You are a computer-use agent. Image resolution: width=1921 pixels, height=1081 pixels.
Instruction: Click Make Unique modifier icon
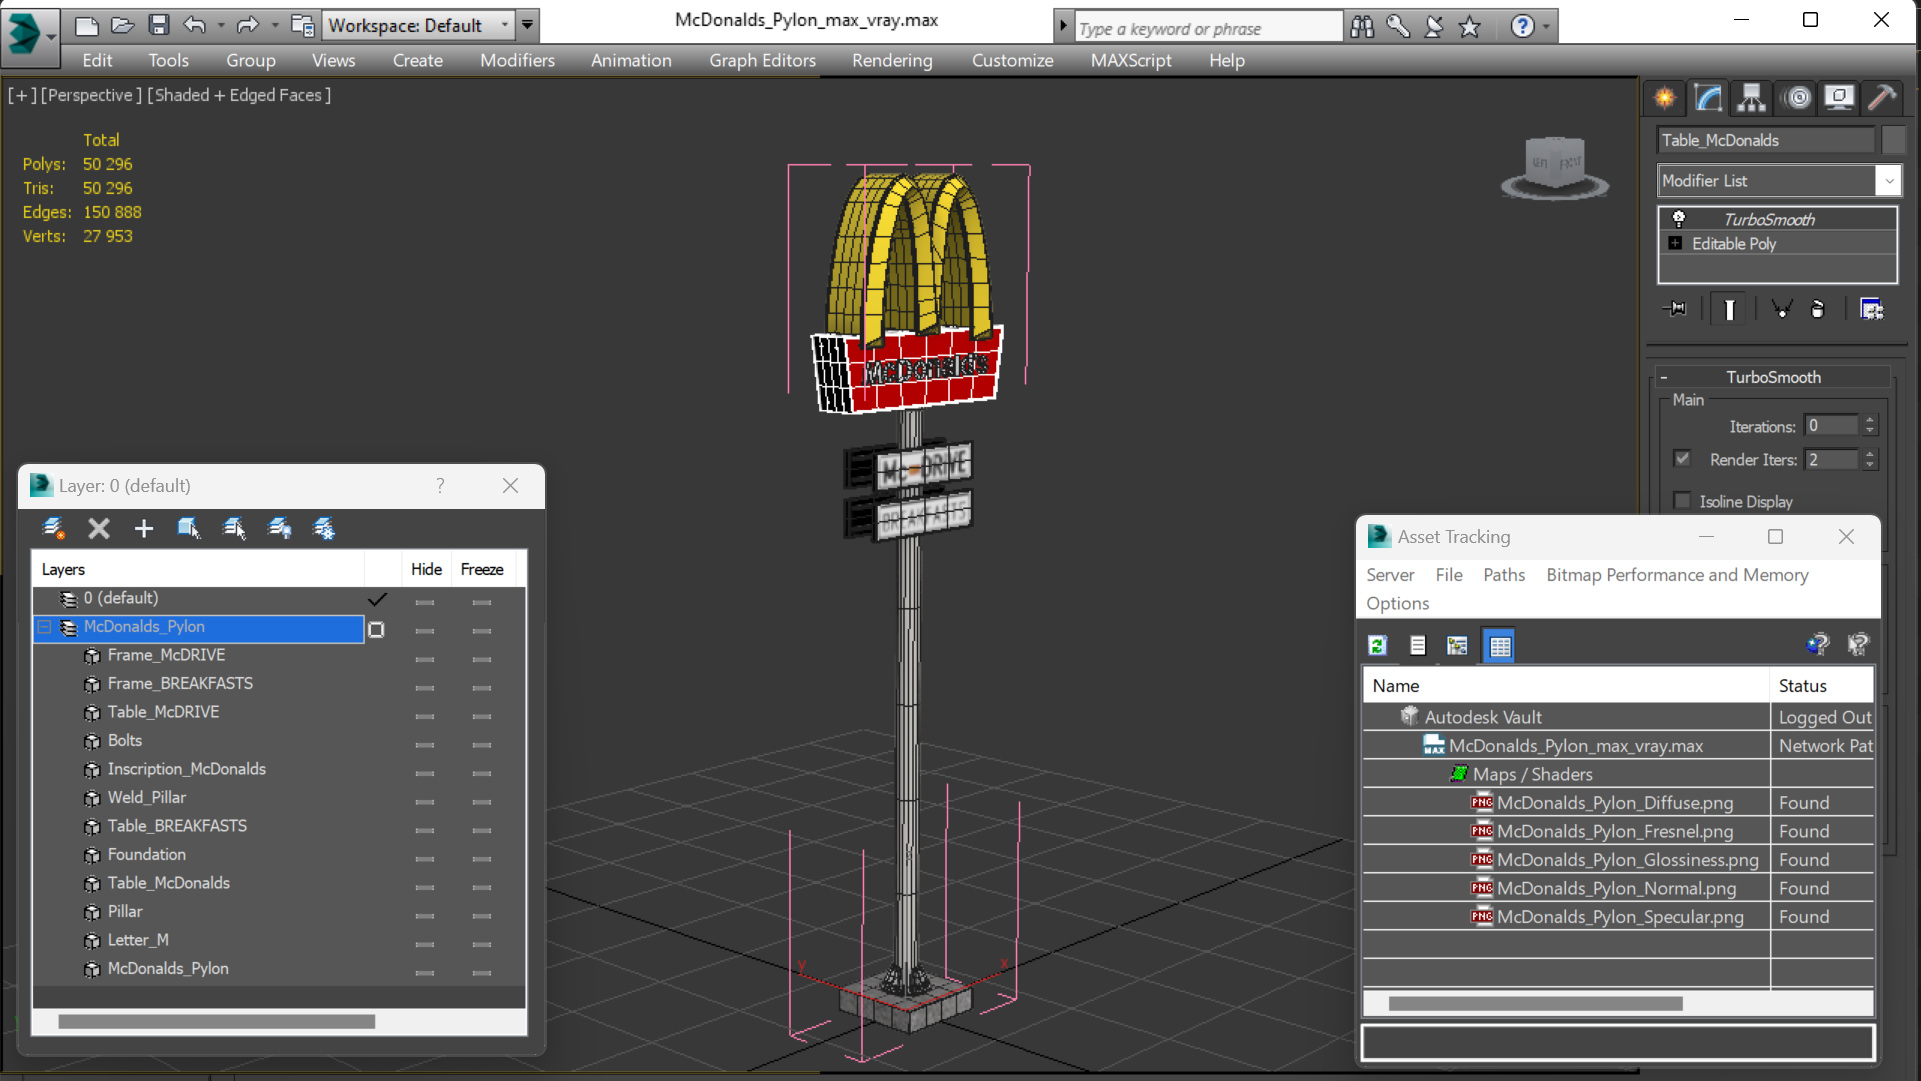(x=1781, y=309)
